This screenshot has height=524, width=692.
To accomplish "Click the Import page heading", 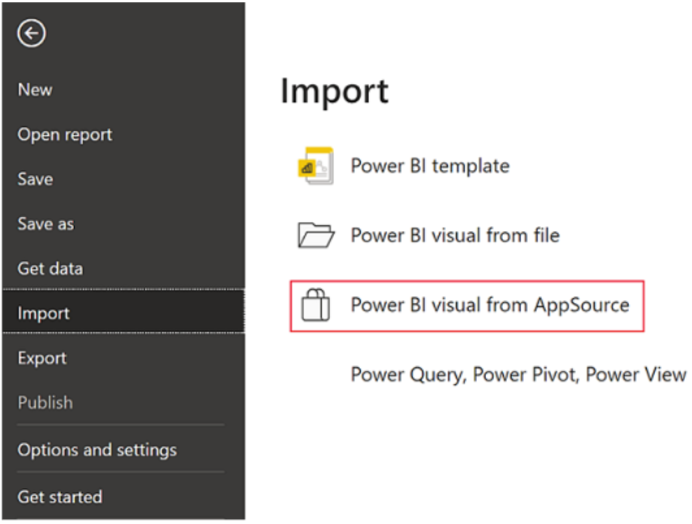I will pos(335,92).
